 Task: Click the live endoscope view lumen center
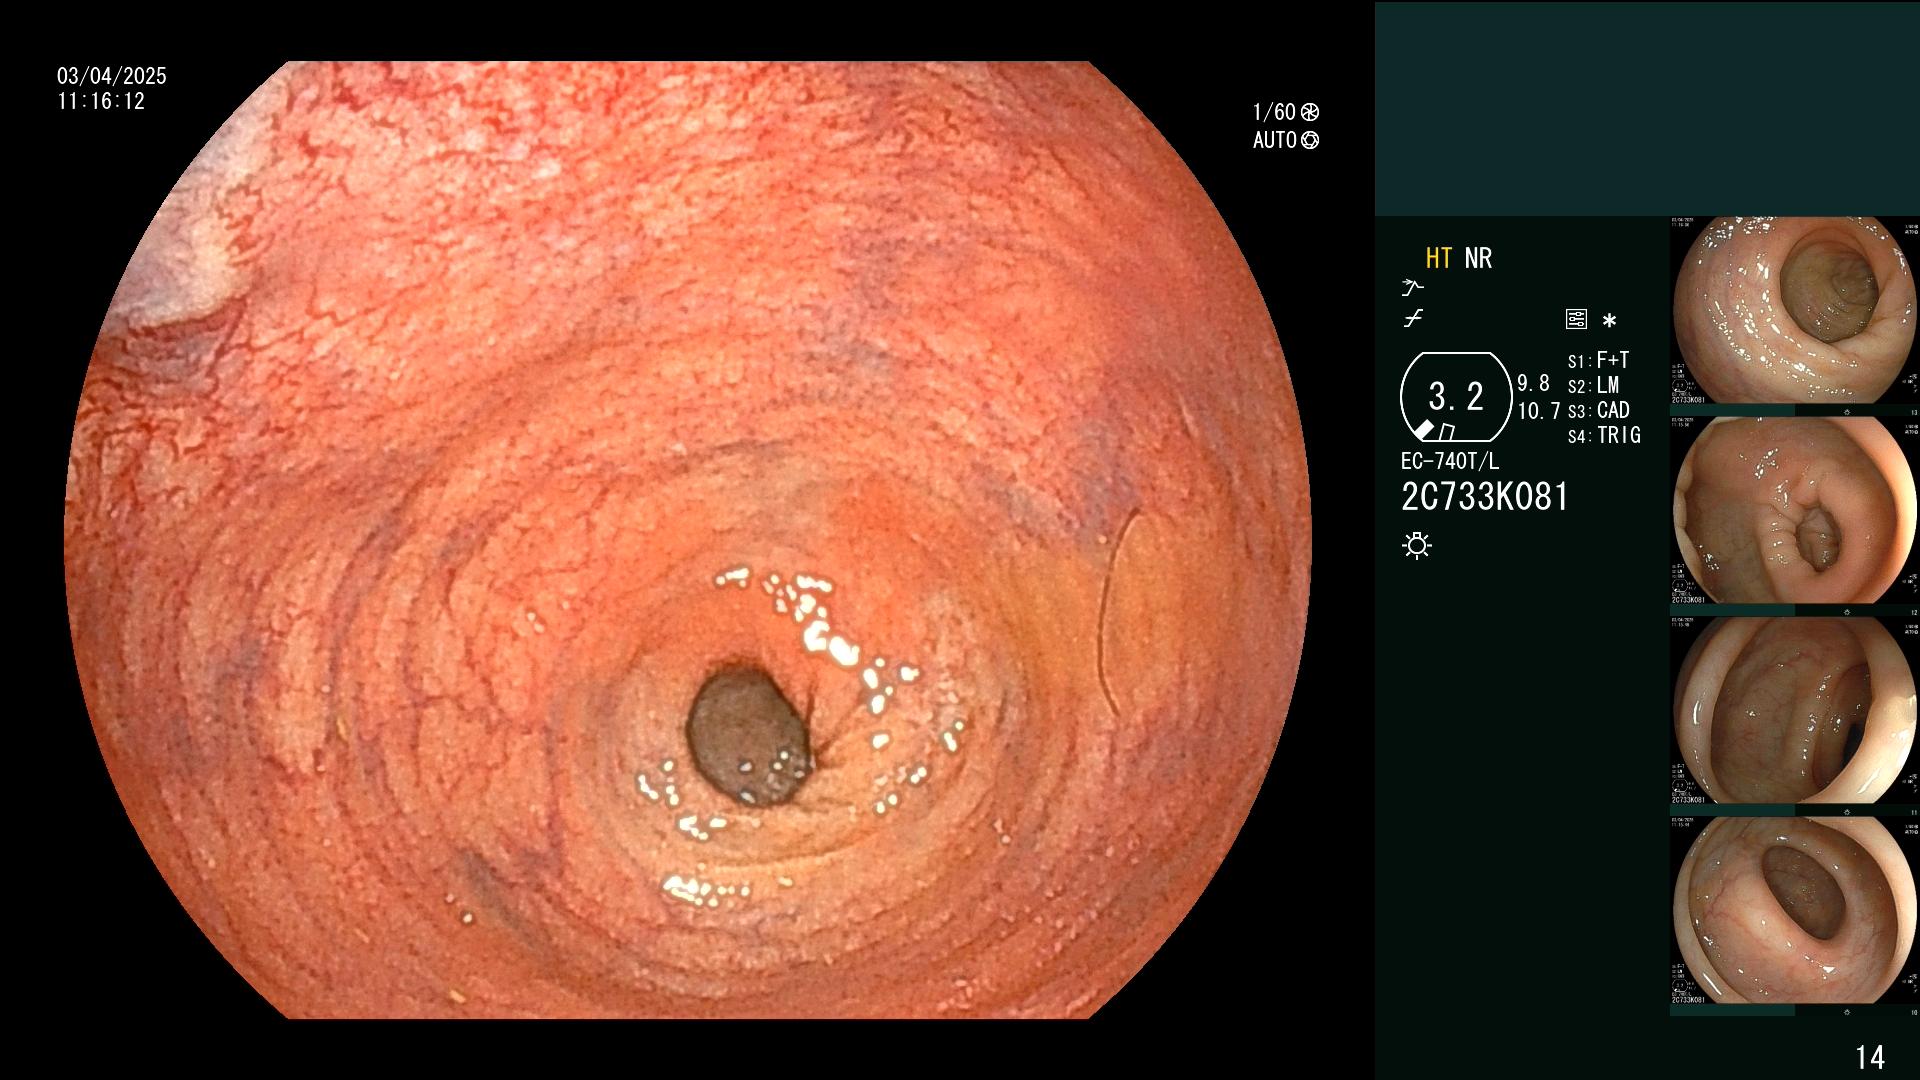[x=749, y=736]
